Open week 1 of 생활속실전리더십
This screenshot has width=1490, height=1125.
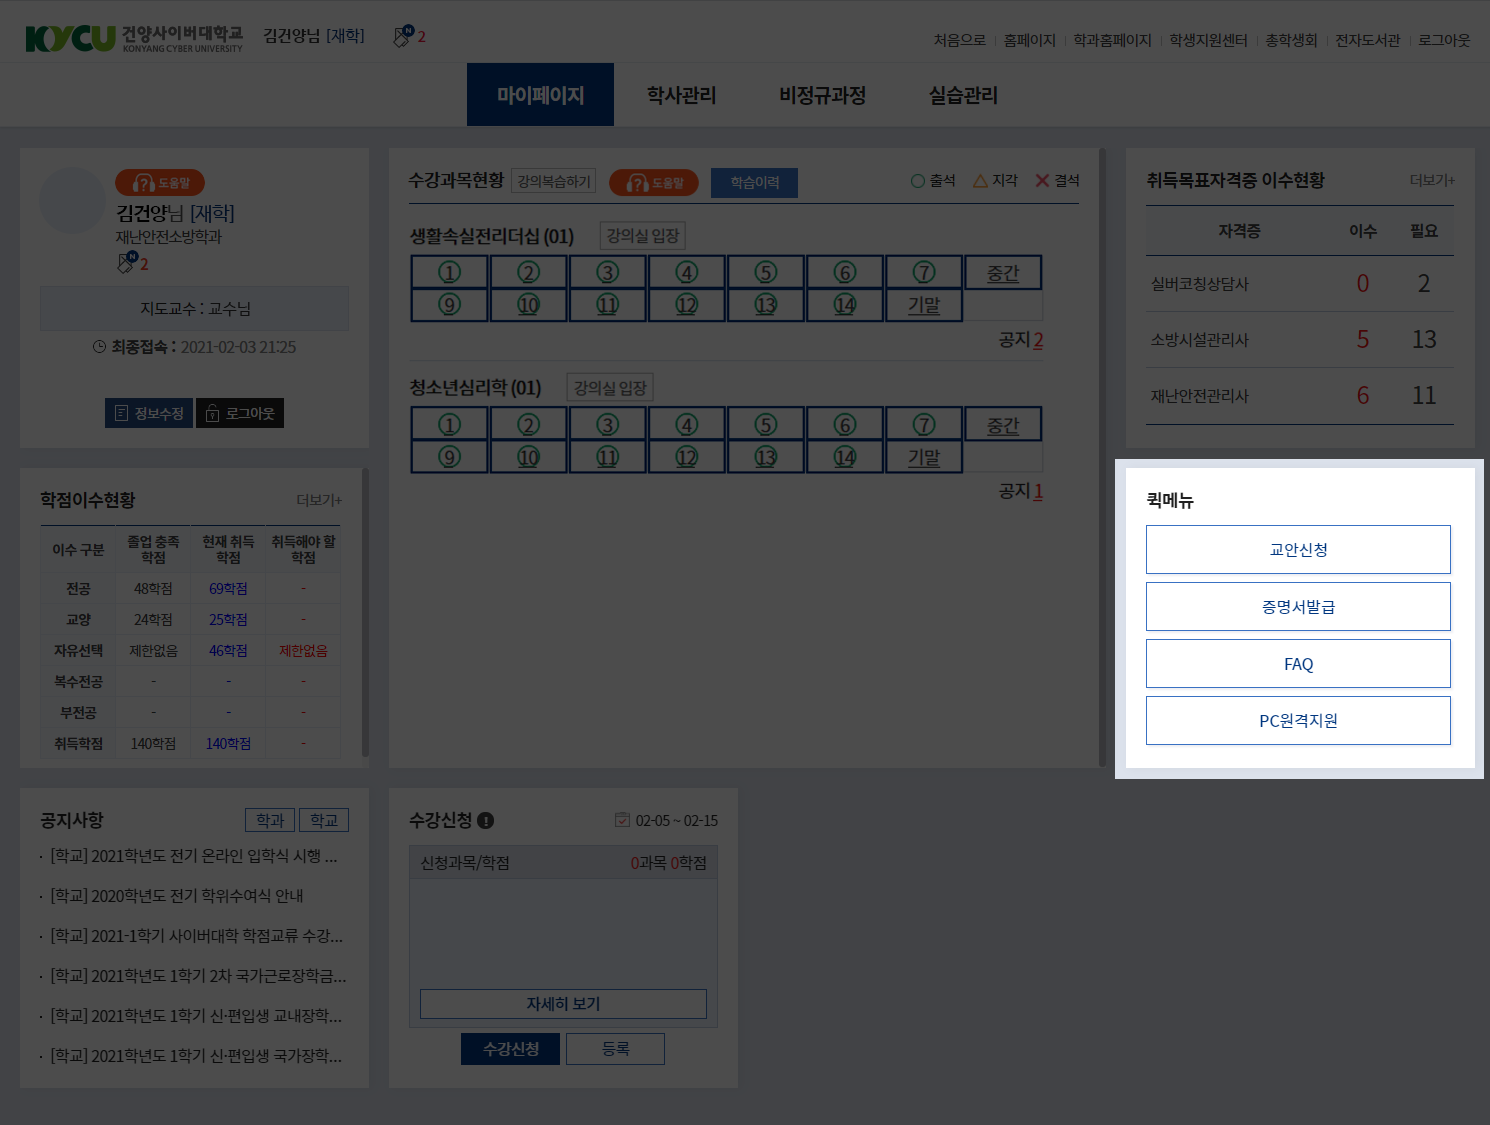coord(450,272)
